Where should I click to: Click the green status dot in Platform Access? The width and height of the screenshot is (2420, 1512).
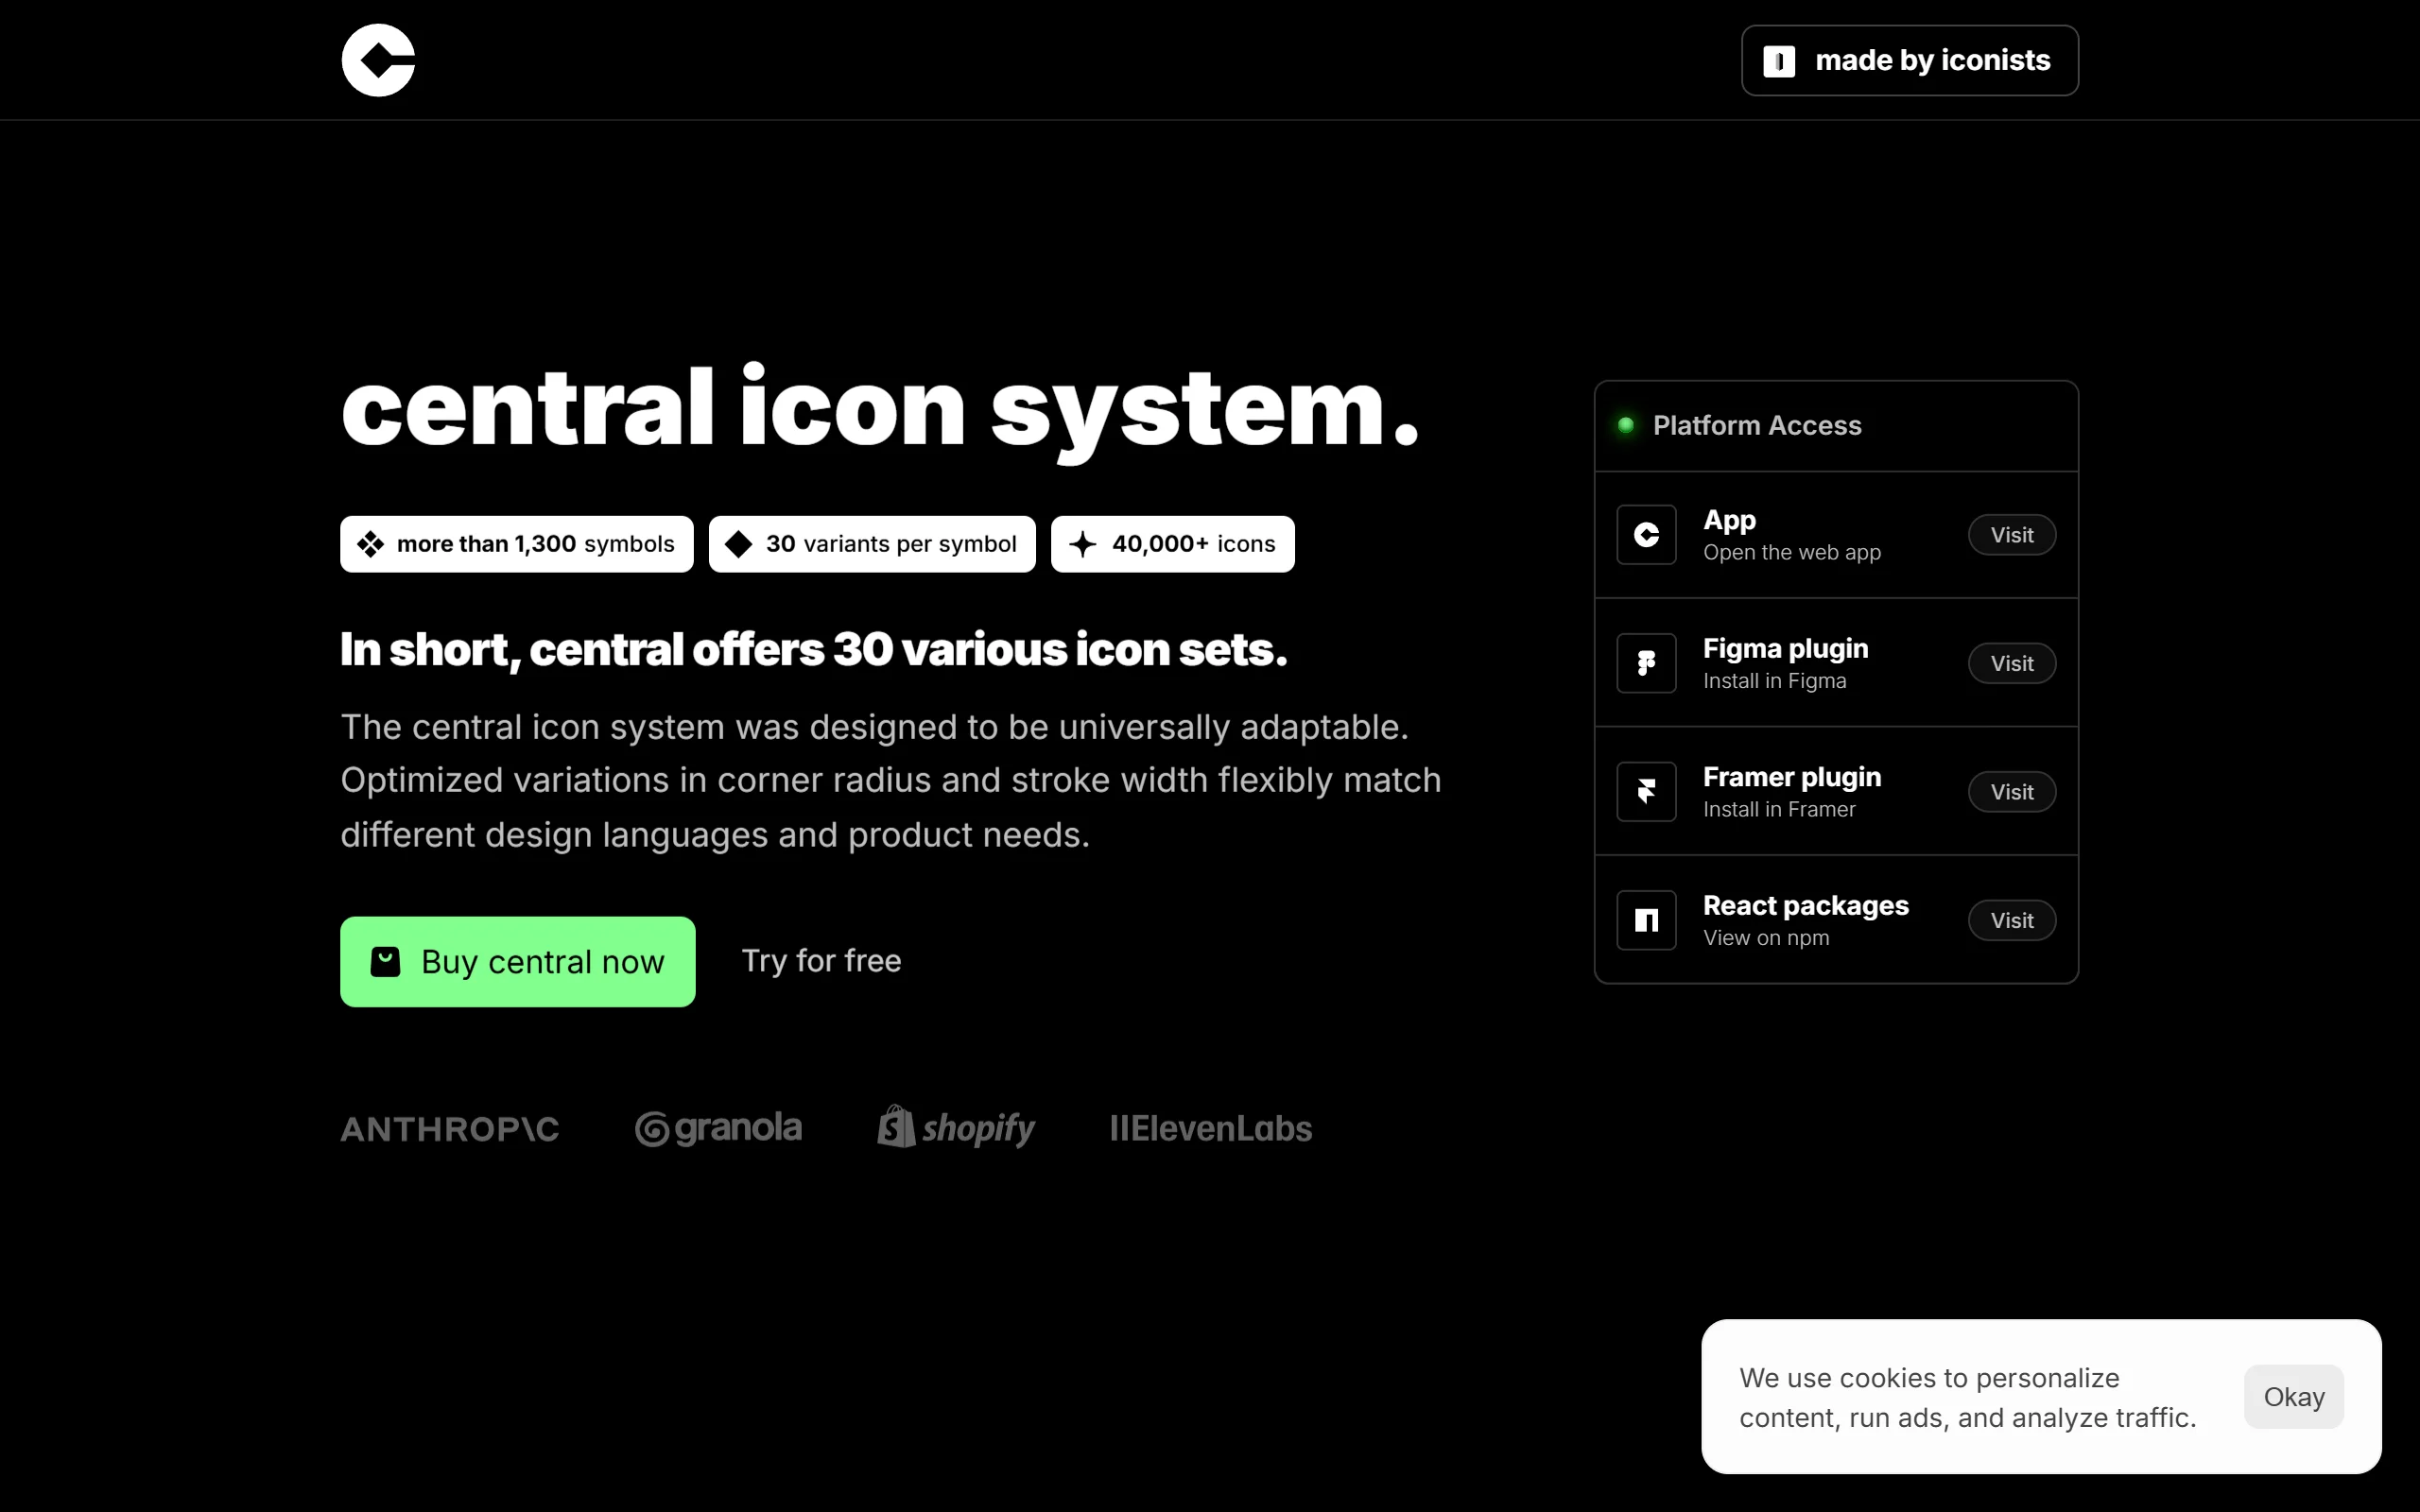1626,425
